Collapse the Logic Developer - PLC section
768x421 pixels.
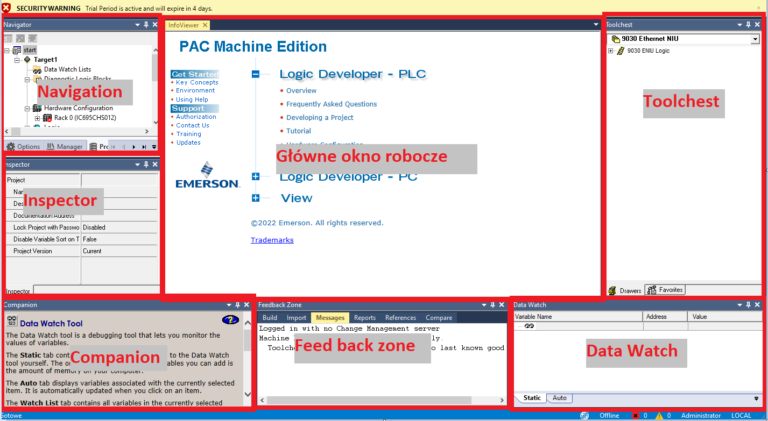coord(256,74)
